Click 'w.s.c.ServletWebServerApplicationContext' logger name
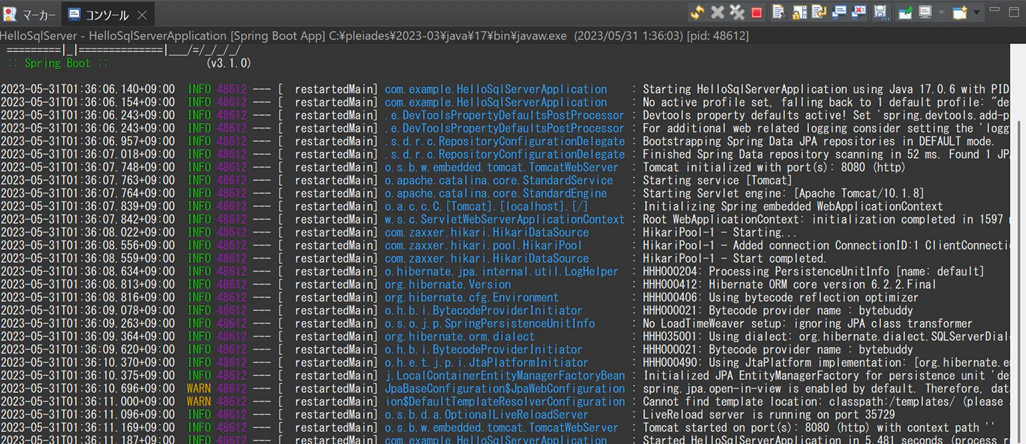The height and width of the screenshot is (444, 1026). 504,219
